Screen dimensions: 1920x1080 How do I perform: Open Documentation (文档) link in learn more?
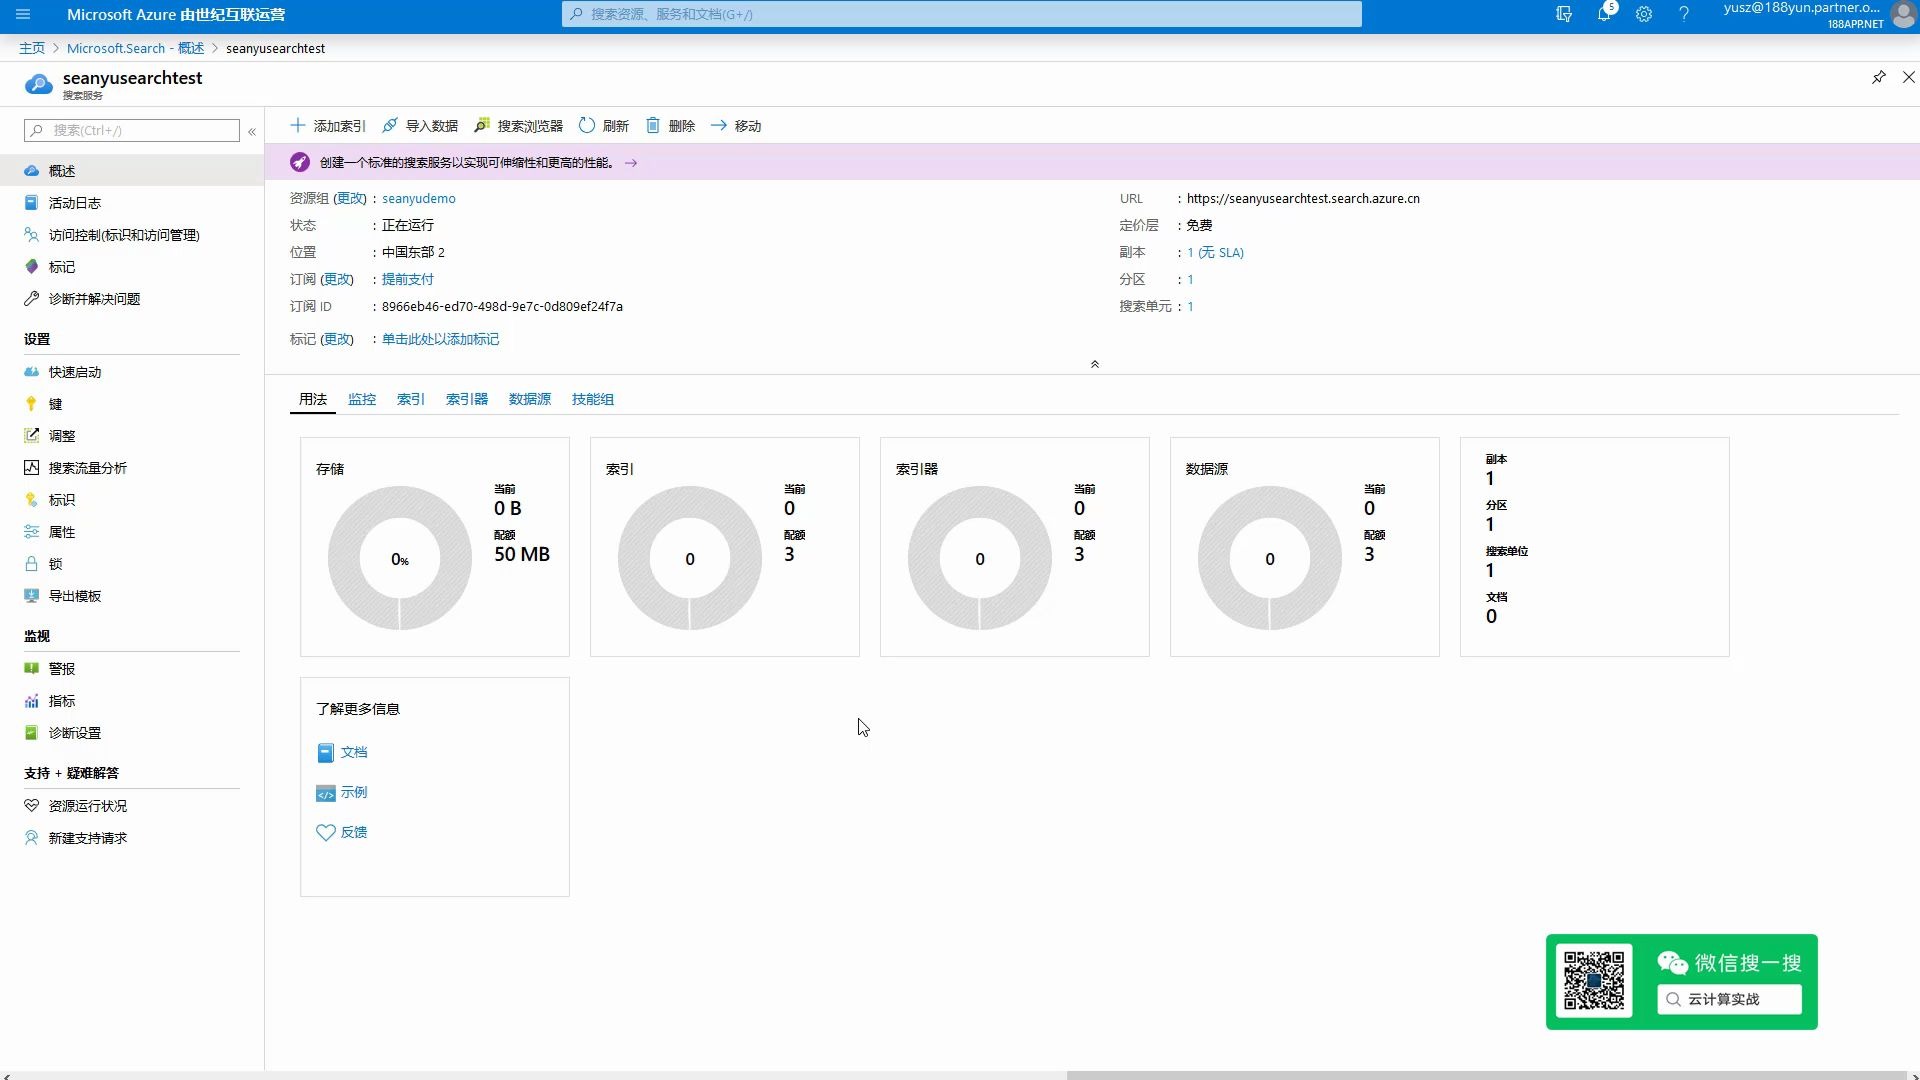[354, 752]
